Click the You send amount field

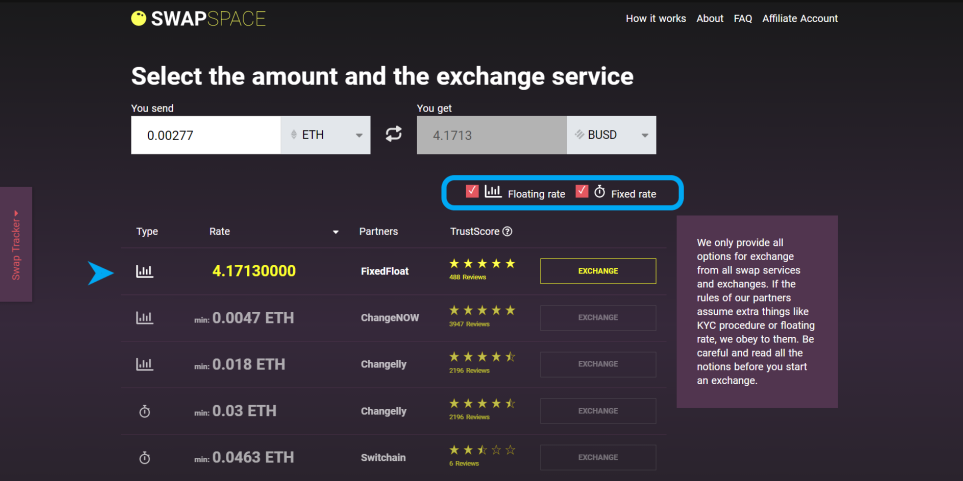tap(206, 135)
